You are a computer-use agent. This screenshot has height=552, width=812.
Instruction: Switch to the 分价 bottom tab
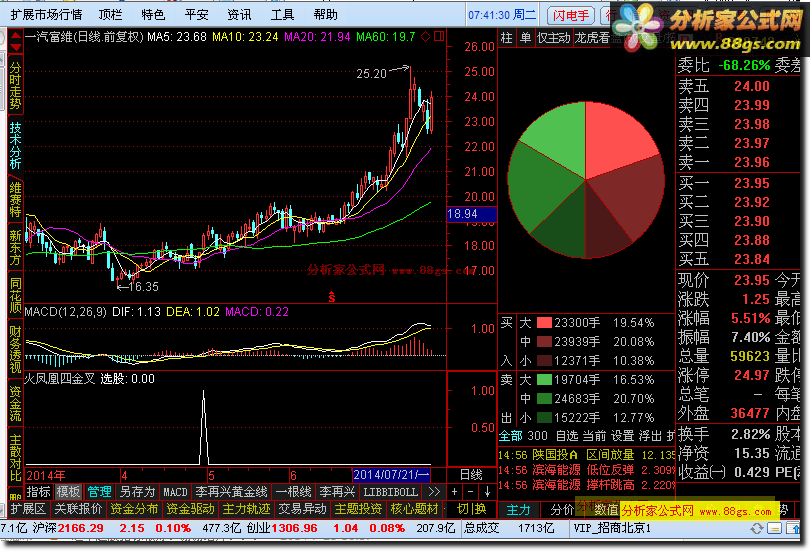pos(562,510)
